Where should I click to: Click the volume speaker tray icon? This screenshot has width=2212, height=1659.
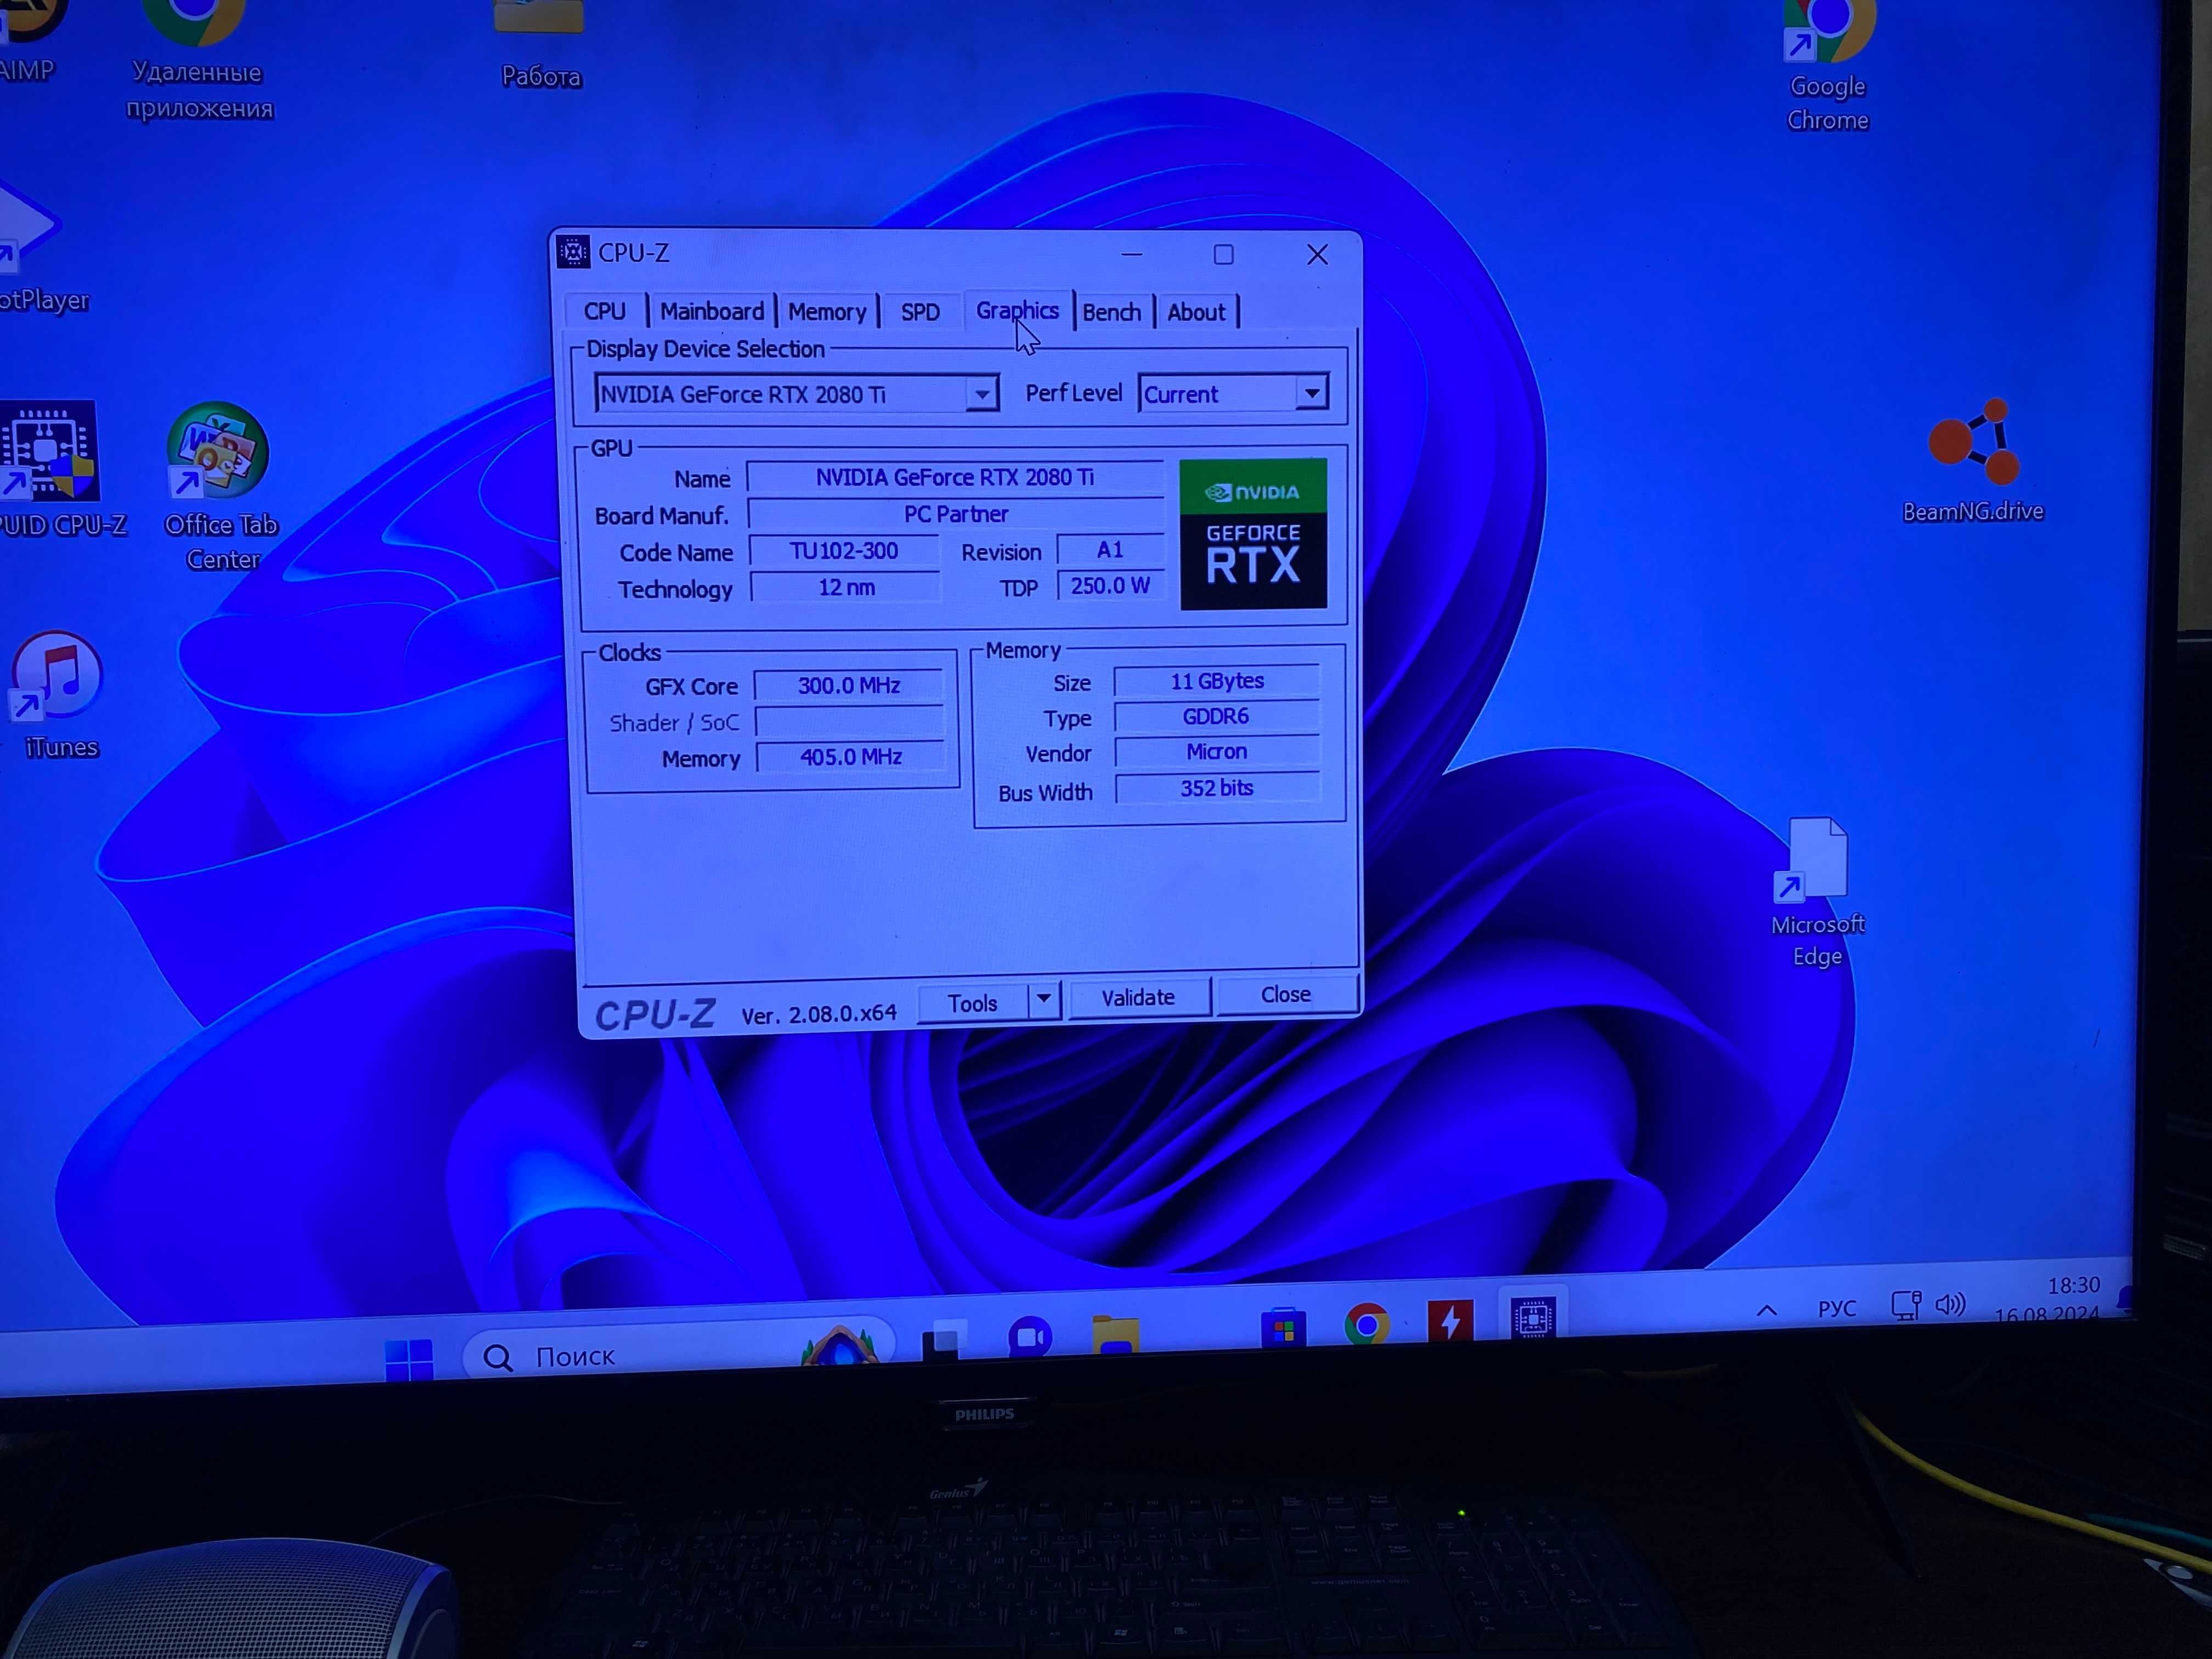[1950, 1304]
